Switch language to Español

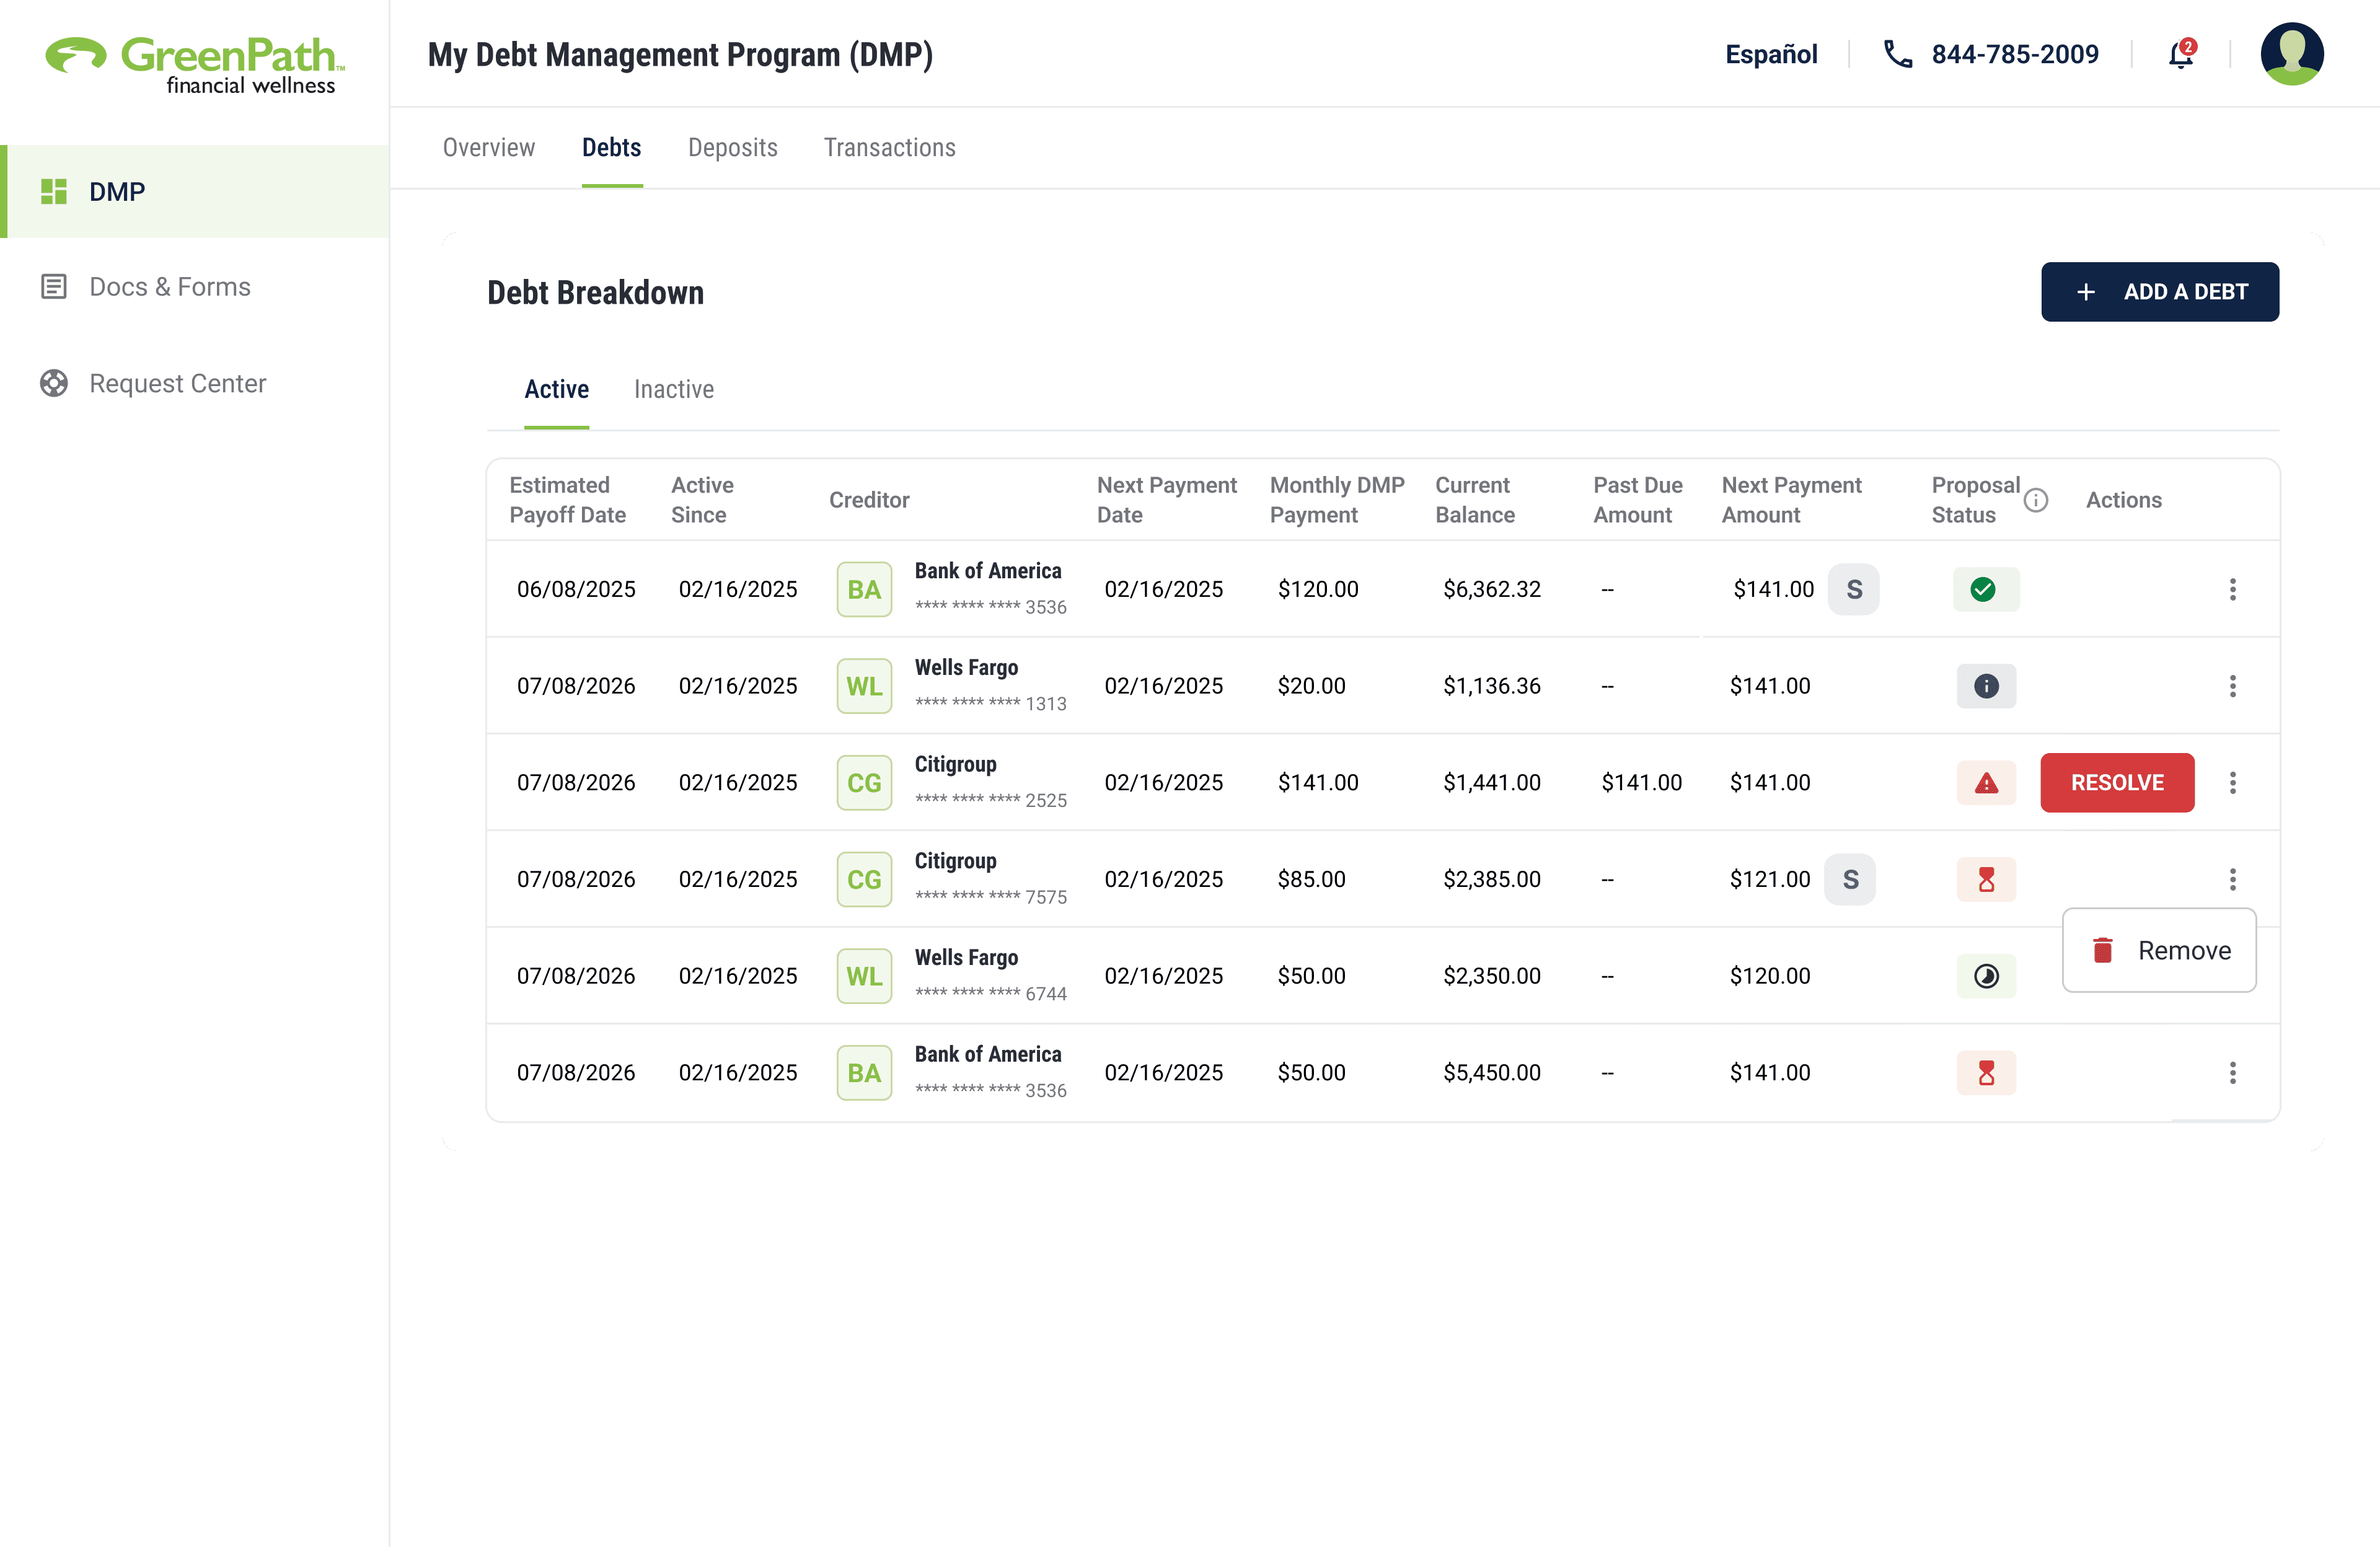click(x=1770, y=54)
